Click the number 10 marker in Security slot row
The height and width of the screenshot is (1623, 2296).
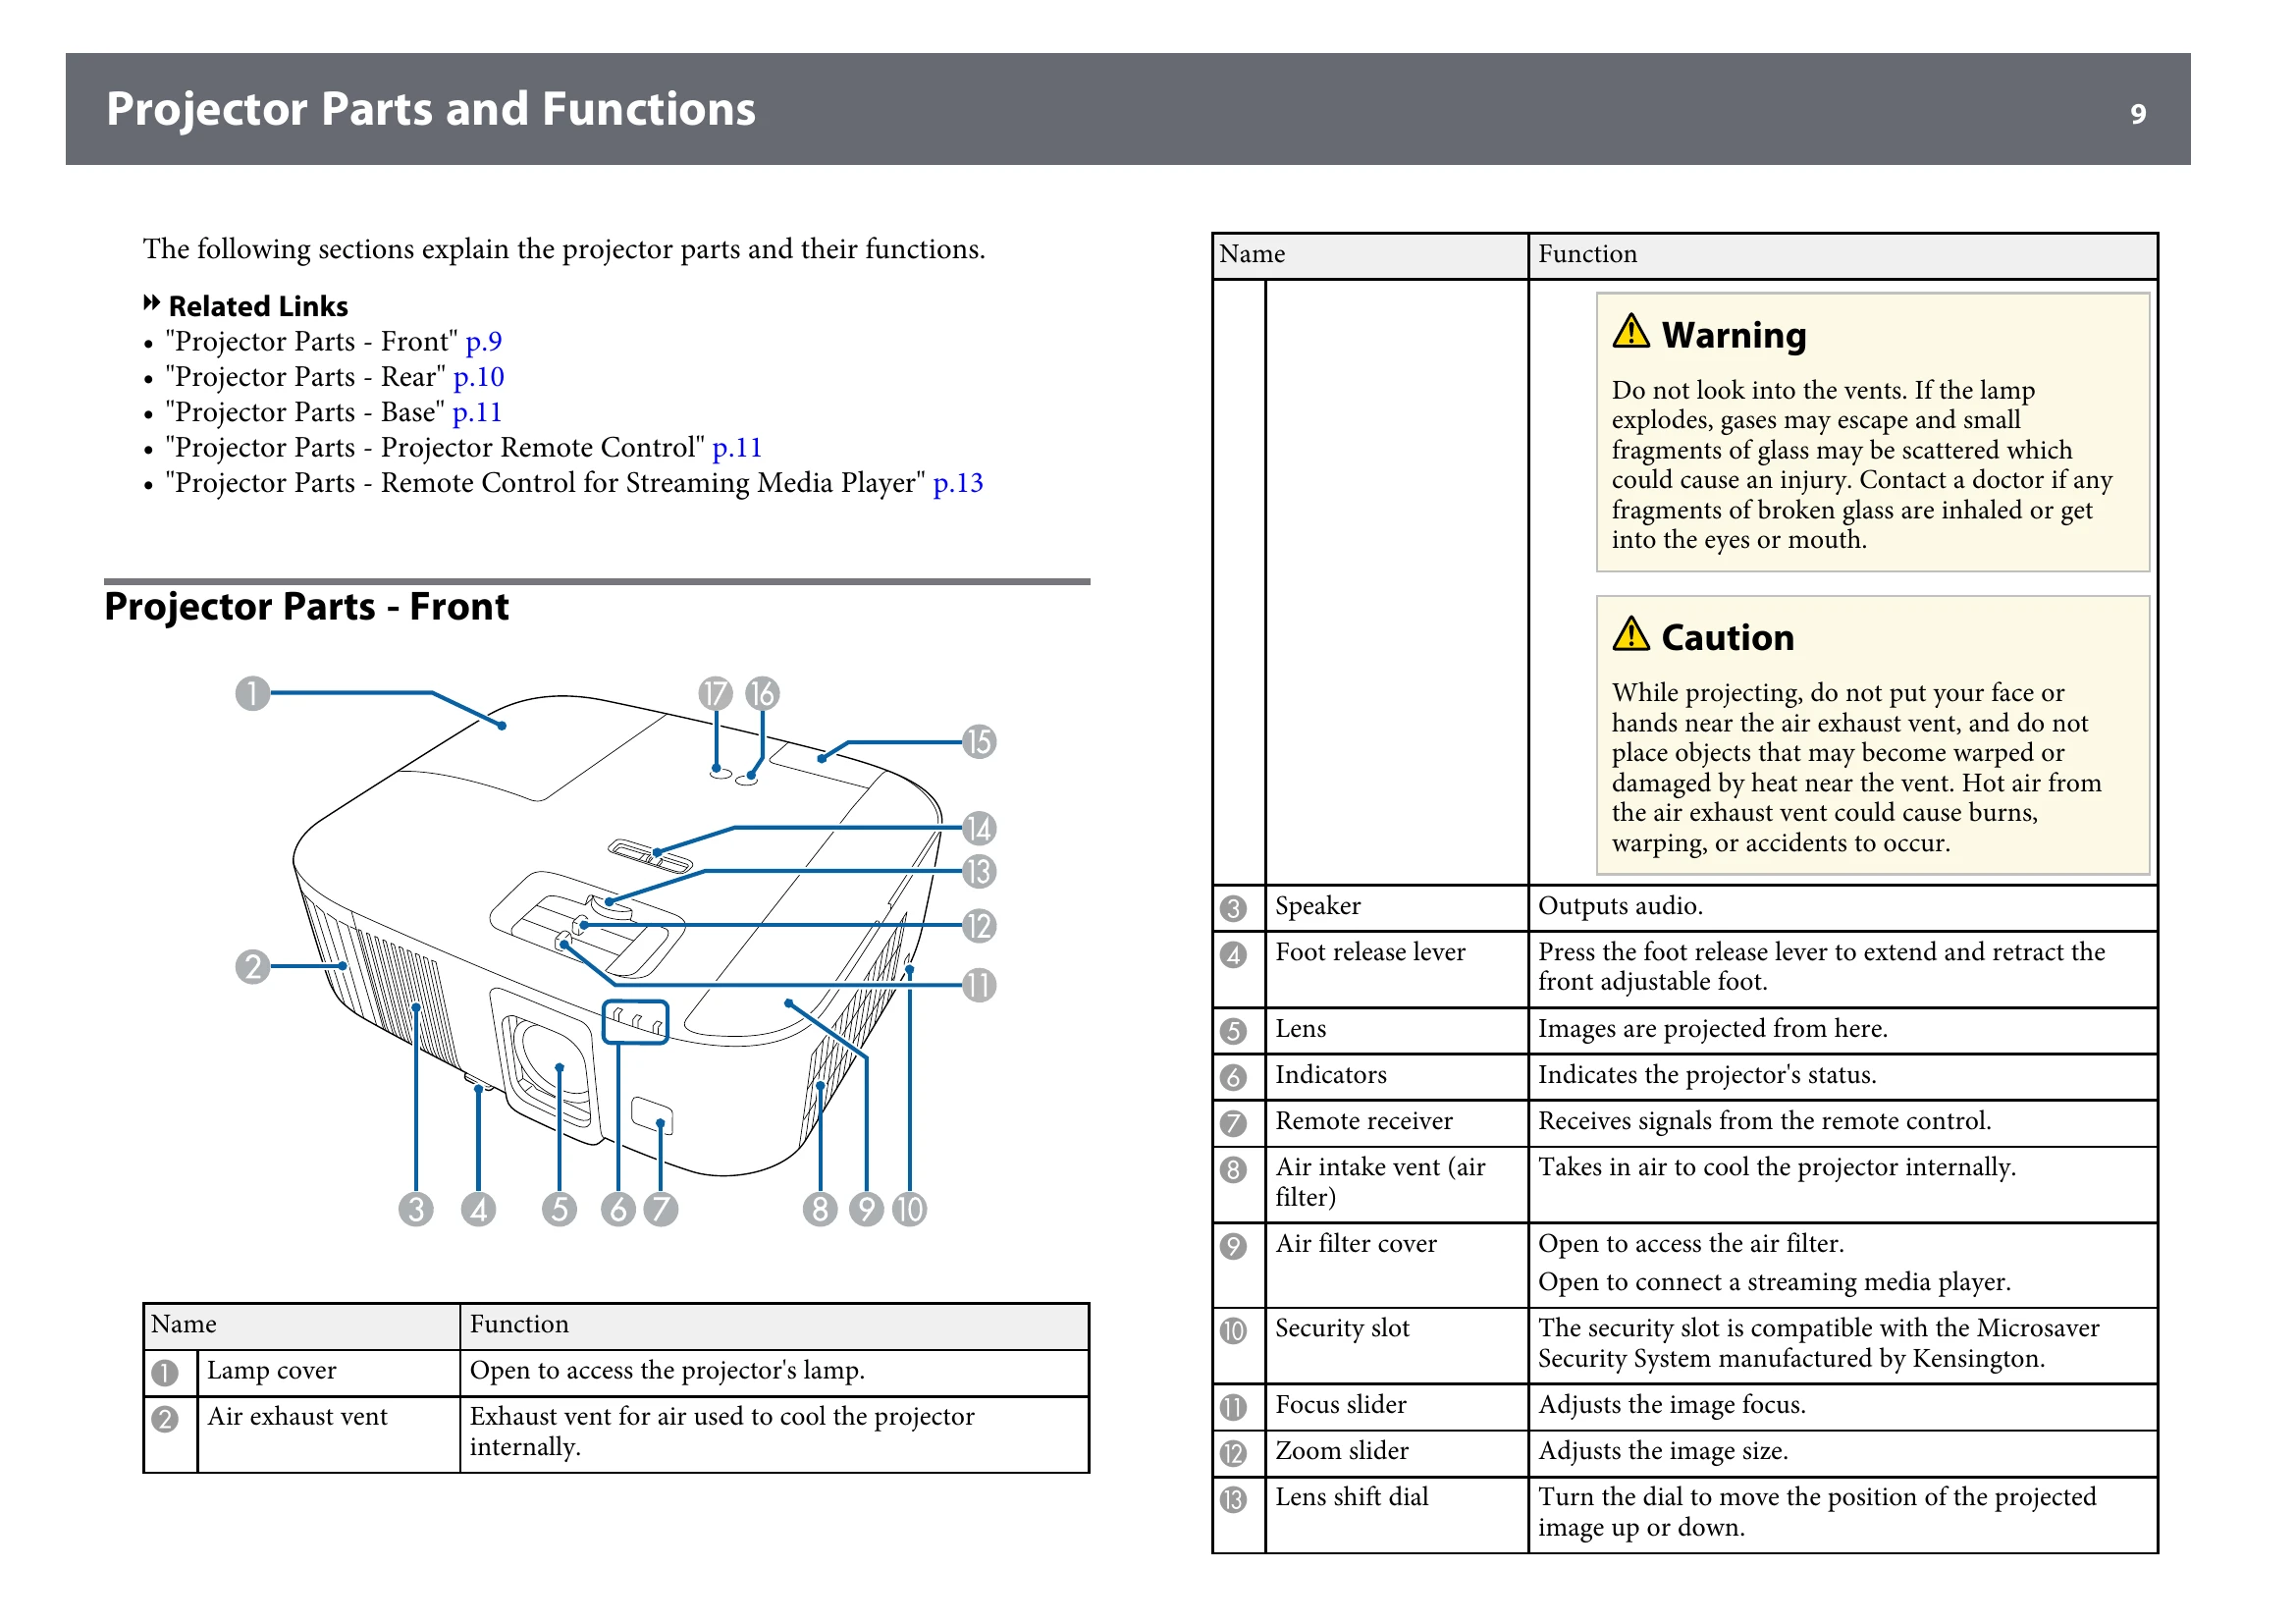(1234, 1332)
